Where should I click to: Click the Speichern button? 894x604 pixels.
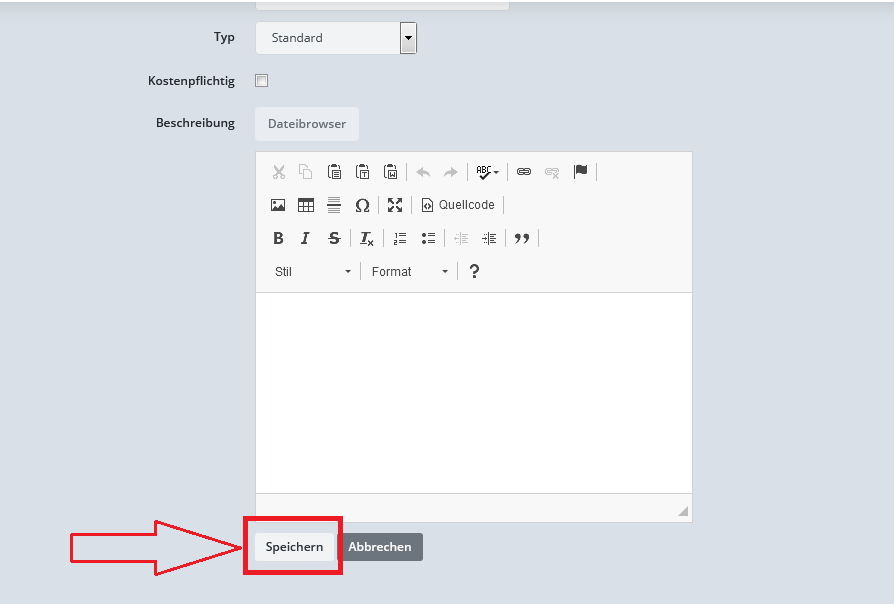tap(294, 547)
